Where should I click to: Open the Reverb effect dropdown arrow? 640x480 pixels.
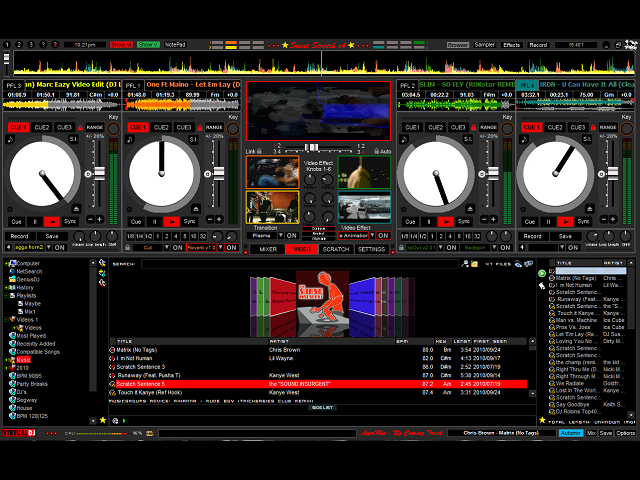tap(220, 247)
